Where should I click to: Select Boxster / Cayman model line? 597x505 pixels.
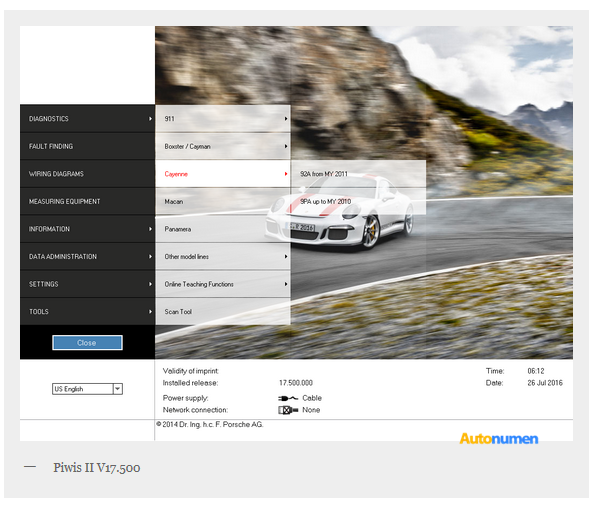coord(223,146)
